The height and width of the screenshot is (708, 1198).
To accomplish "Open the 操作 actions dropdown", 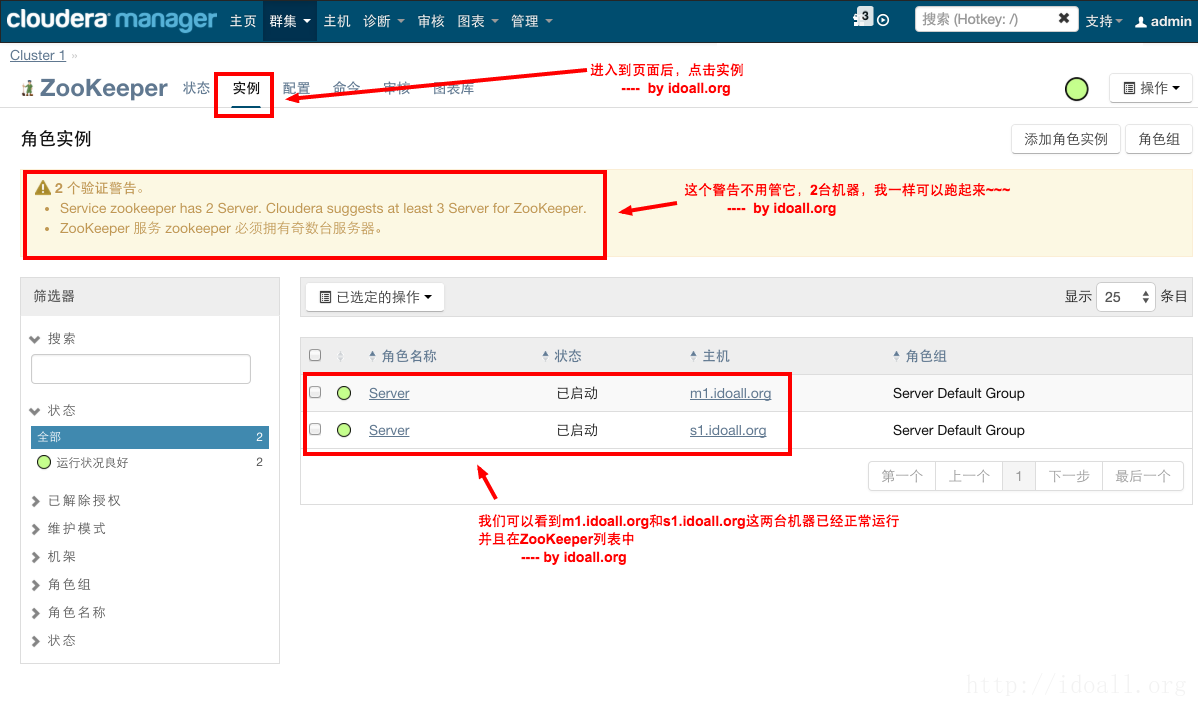I will point(1151,88).
